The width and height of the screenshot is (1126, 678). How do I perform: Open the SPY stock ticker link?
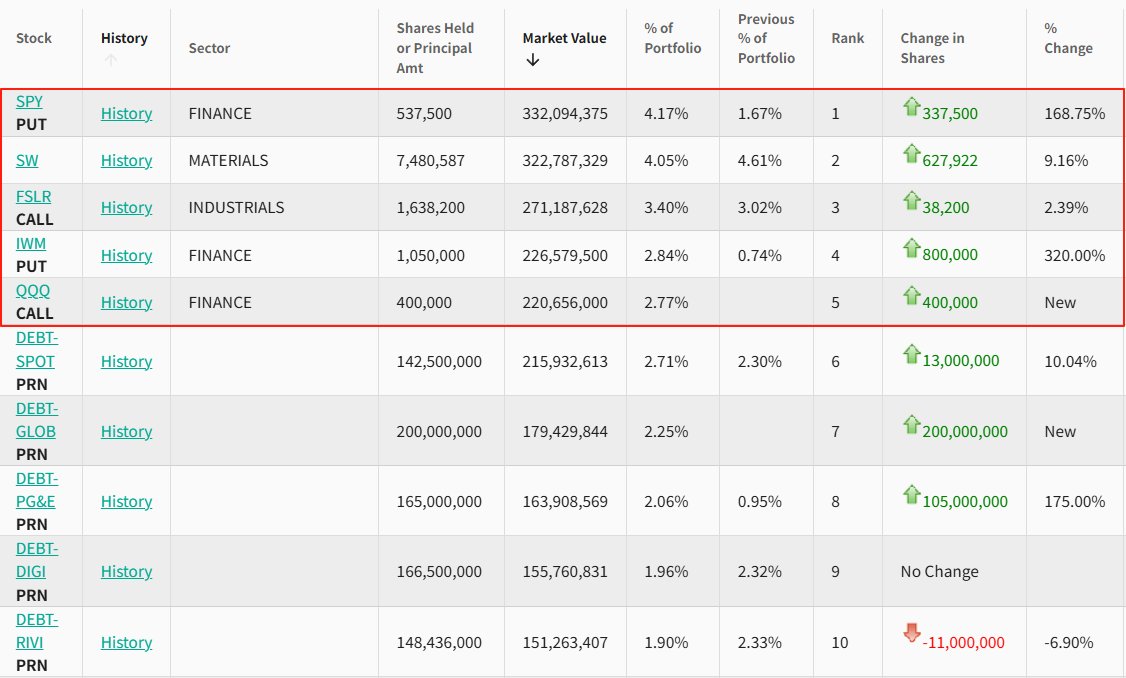pyautogui.click(x=29, y=101)
